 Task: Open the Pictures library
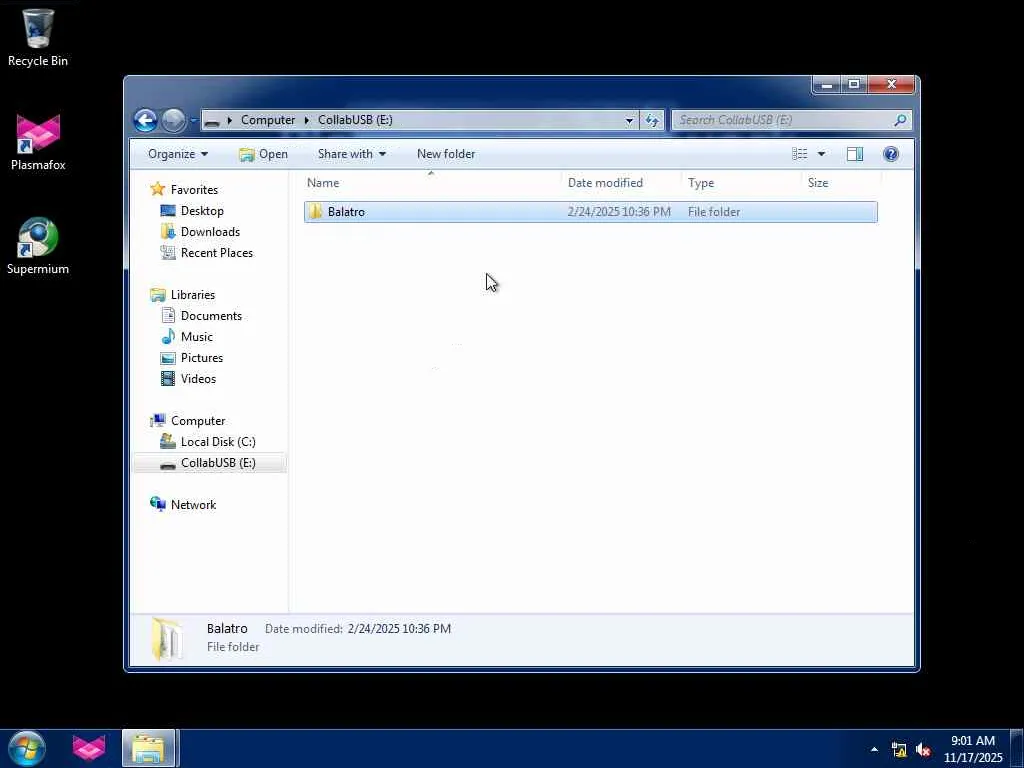click(202, 358)
